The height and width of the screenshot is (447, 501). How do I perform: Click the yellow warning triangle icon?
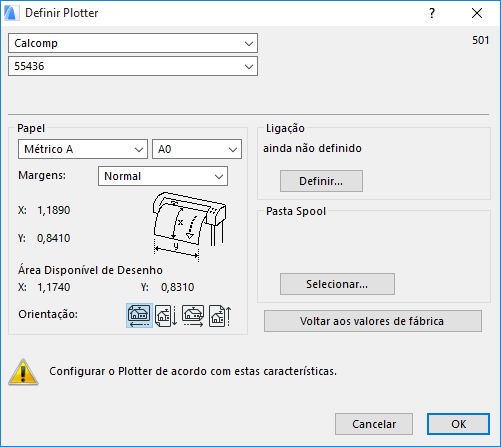coord(23,372)
